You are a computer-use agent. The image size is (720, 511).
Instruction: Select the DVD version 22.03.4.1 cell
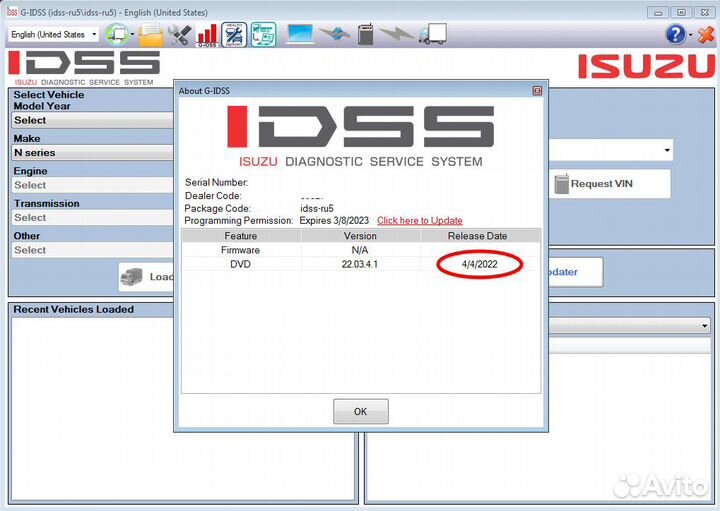pyautogui.click(x=360, y=264)
